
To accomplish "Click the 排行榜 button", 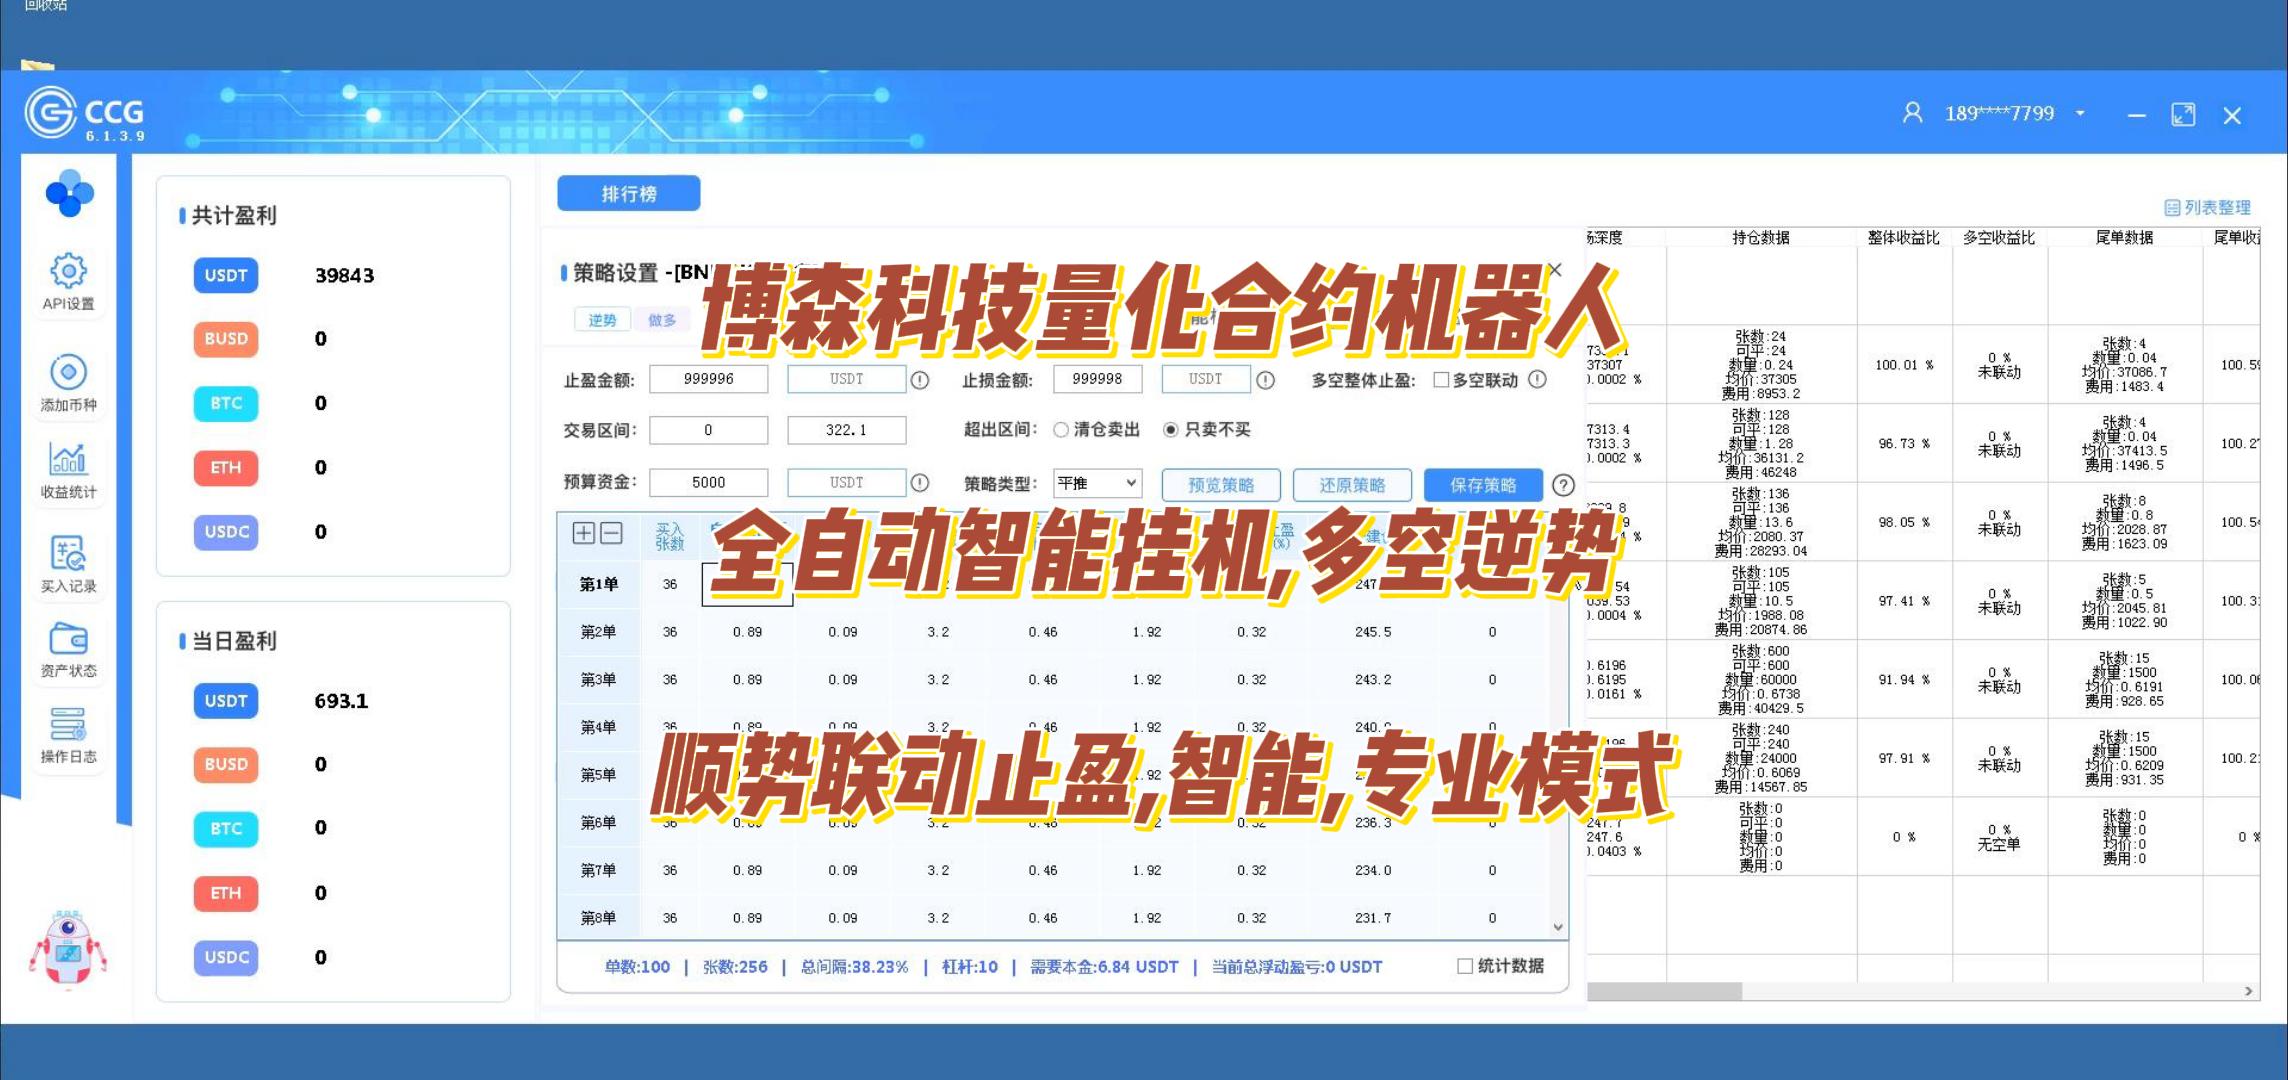I will coord(629,194).
